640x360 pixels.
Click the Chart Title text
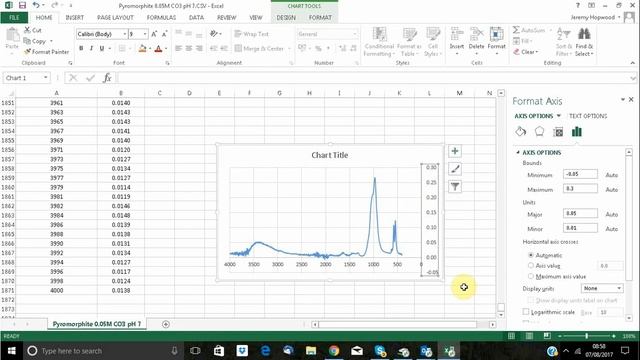click(x=330, y=155)
